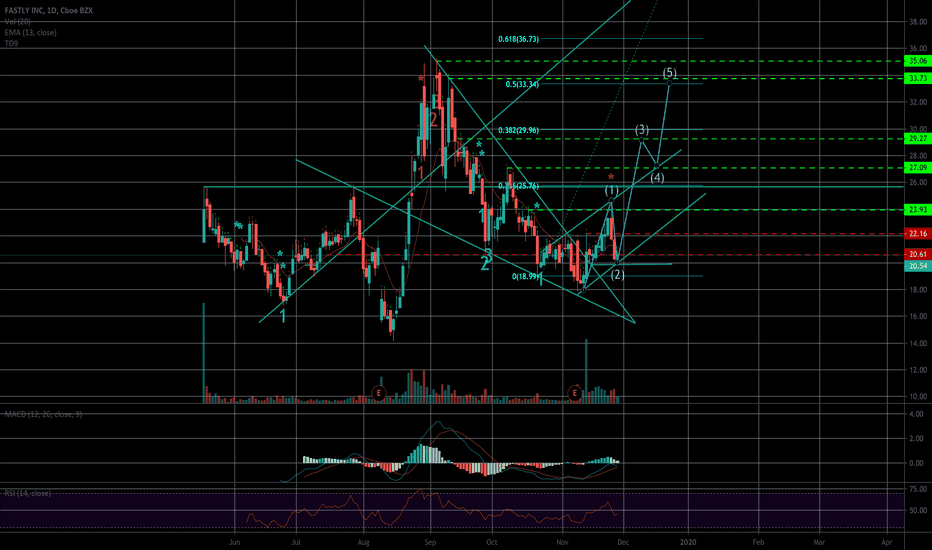Click the green 27.09 price label
The height and width of the screenshot is (550, 932).
coord(918,168)
